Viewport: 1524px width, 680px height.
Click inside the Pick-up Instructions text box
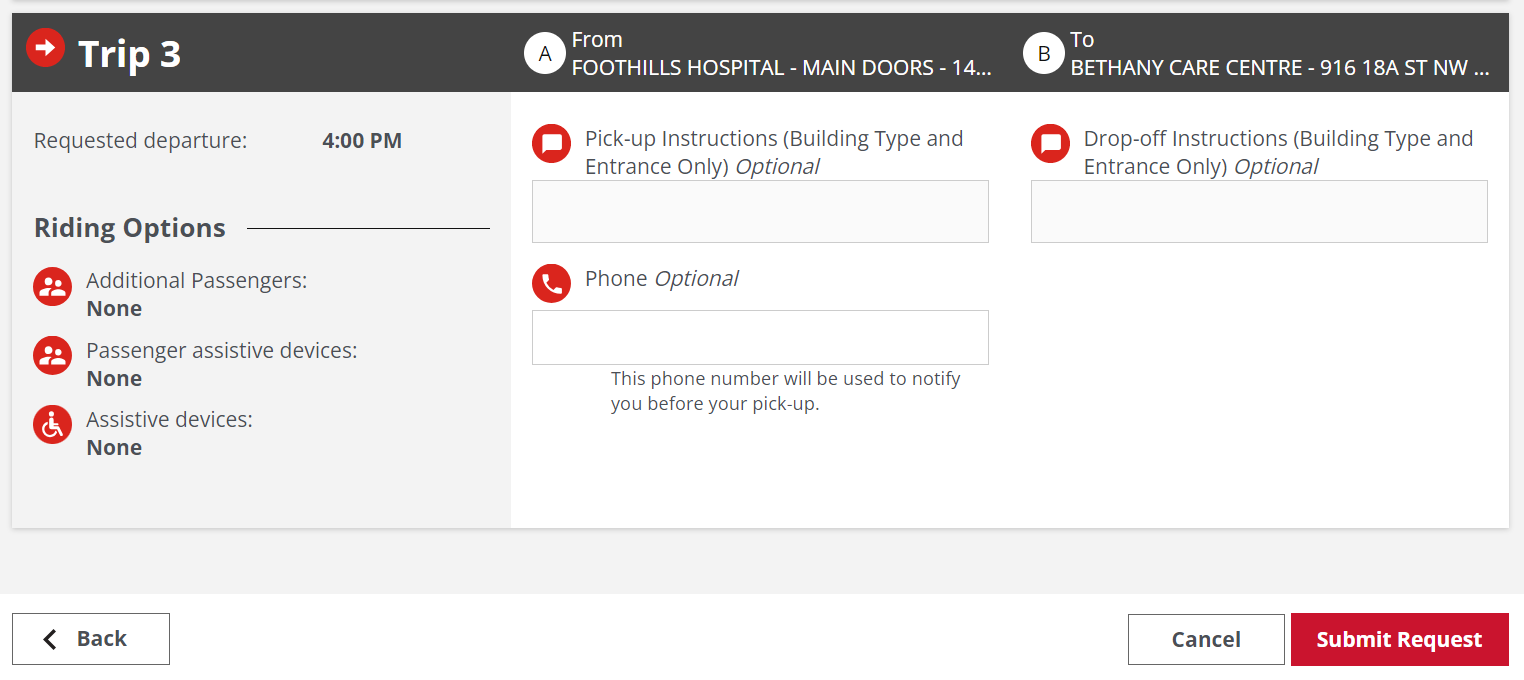[x=759, y=211]
